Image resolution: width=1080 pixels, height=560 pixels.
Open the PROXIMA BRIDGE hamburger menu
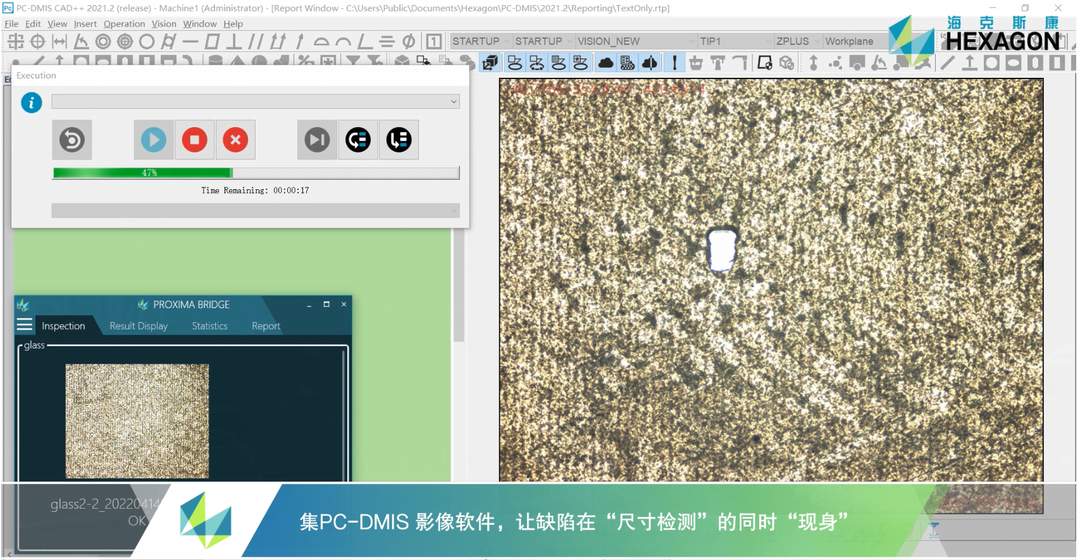click(24, 325)
